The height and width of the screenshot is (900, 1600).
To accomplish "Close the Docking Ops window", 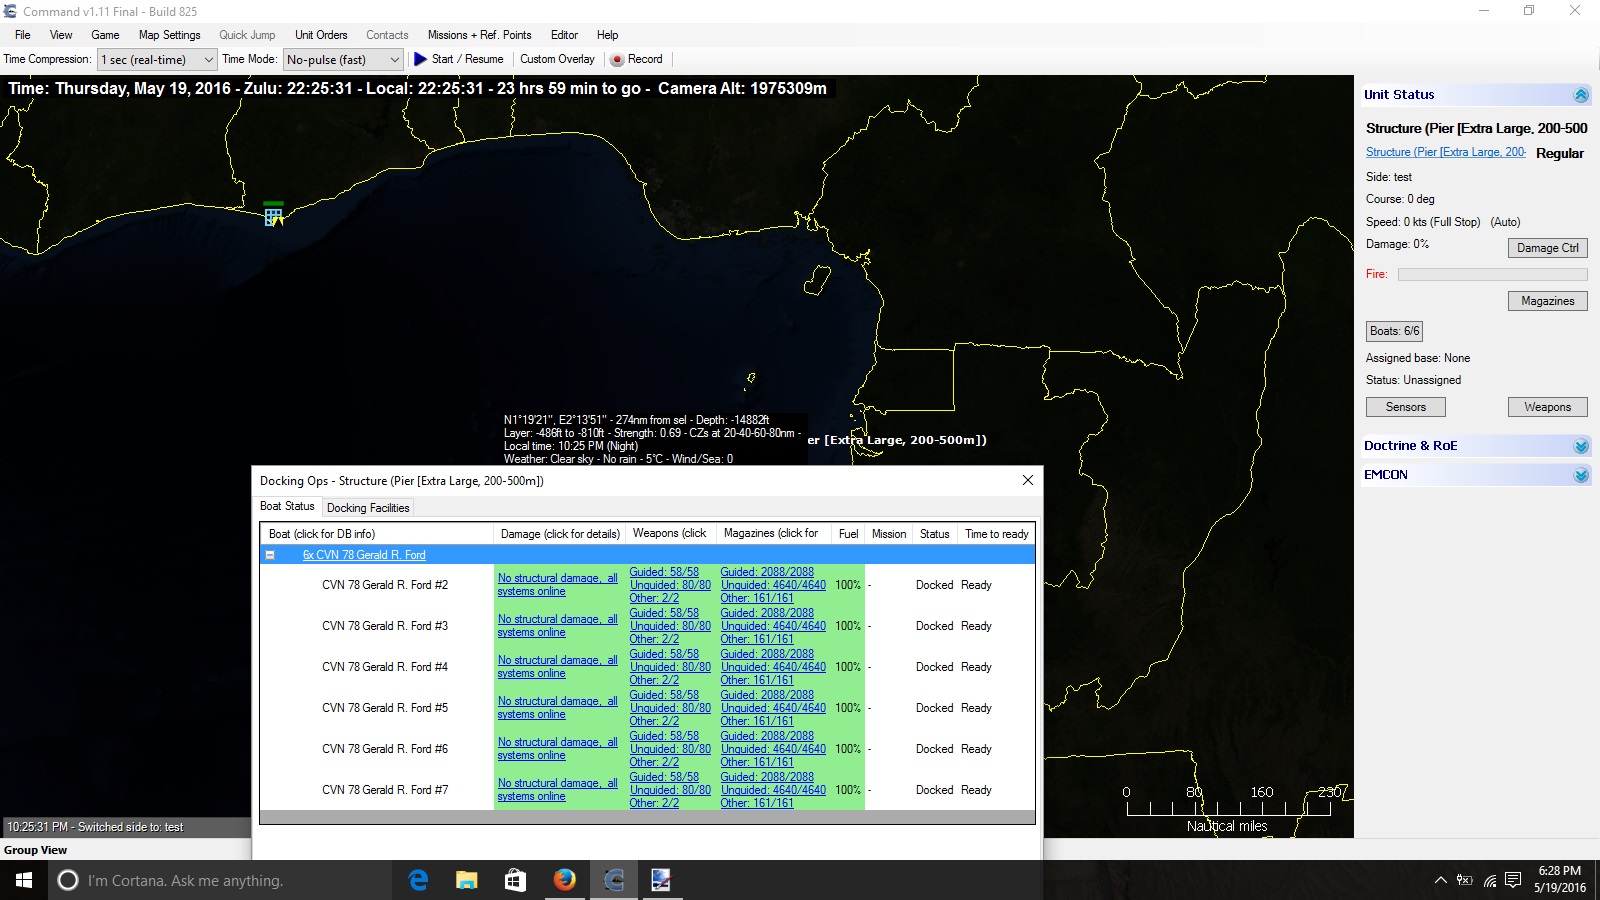I will (1027, 481).
